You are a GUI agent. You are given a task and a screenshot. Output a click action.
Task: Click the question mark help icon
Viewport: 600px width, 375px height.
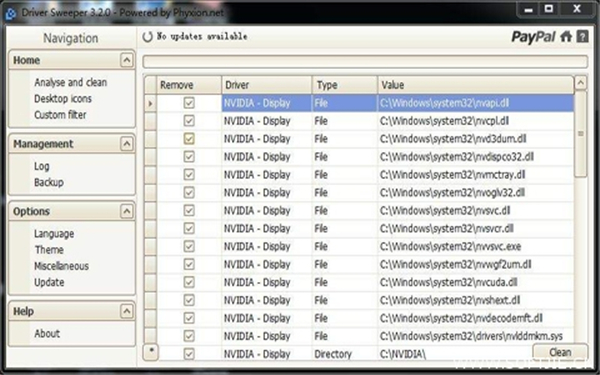pyautogui.click(x=582, y=37)
